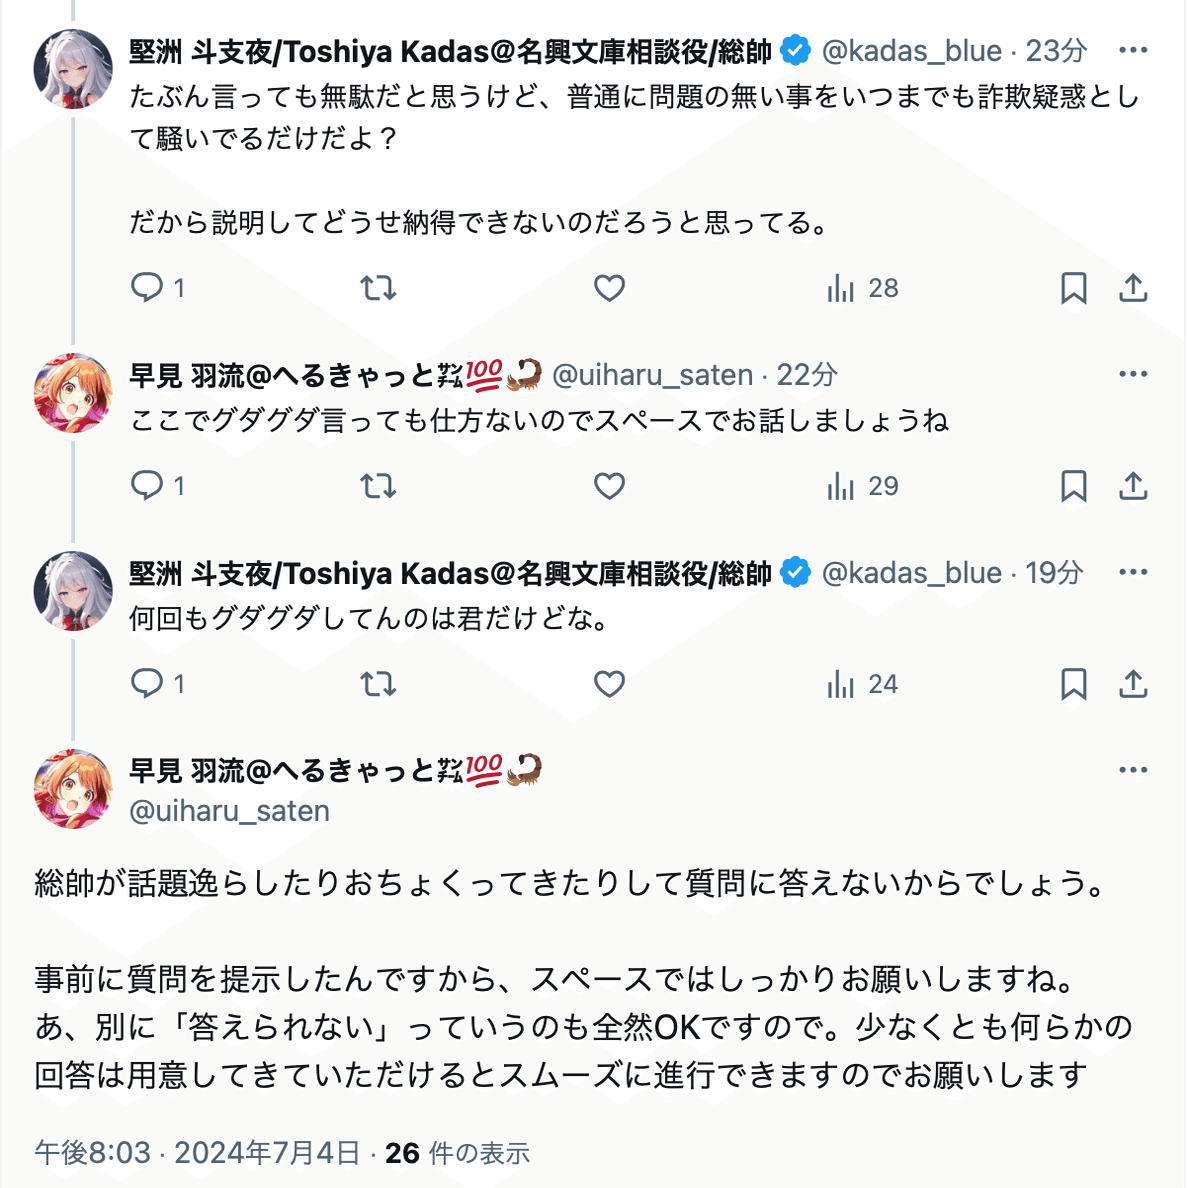Bookmark the 19分 kadas_blue tweet
The image size is (1188, 1188).
click(x=1073, y=684)
